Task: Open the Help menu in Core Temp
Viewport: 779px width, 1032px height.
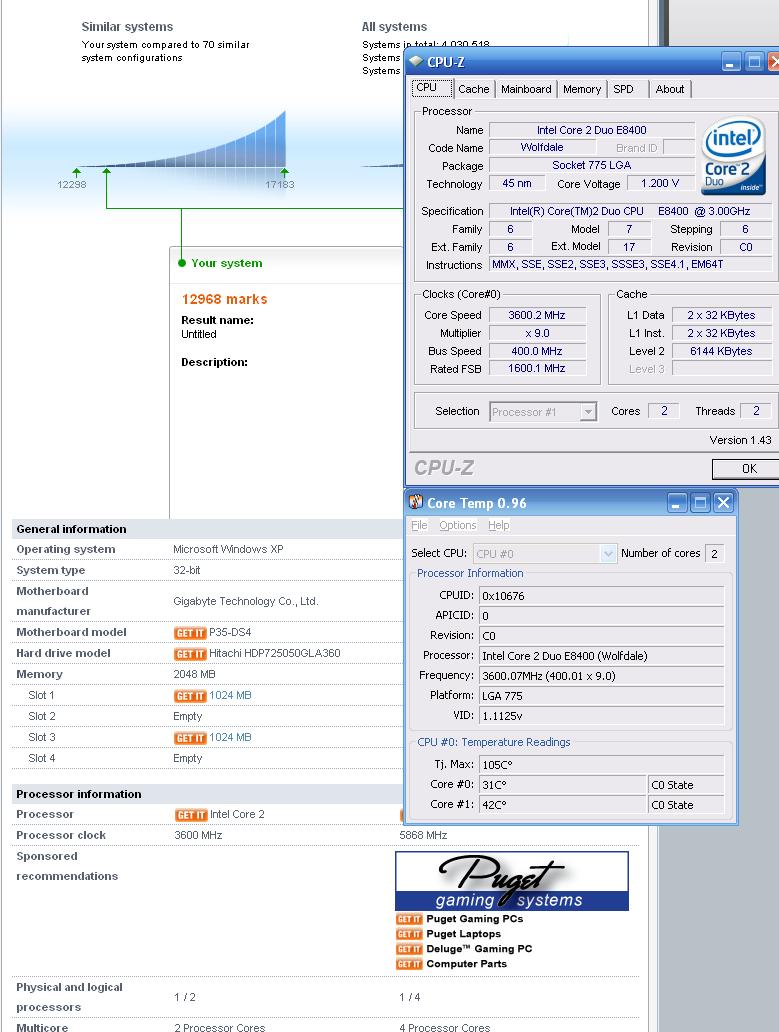Action: 499,525
